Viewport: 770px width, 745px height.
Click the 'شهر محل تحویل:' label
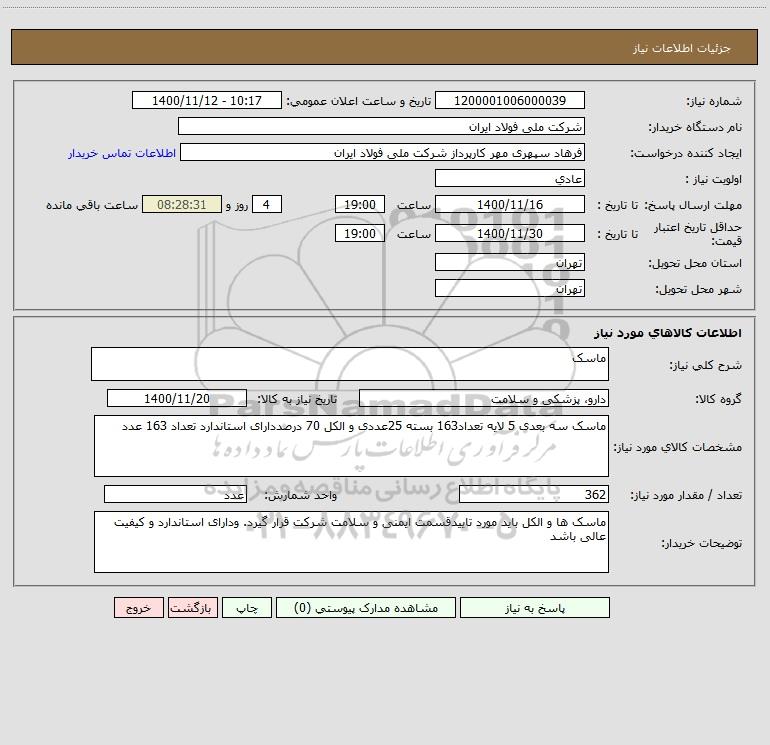coord(699,290)
